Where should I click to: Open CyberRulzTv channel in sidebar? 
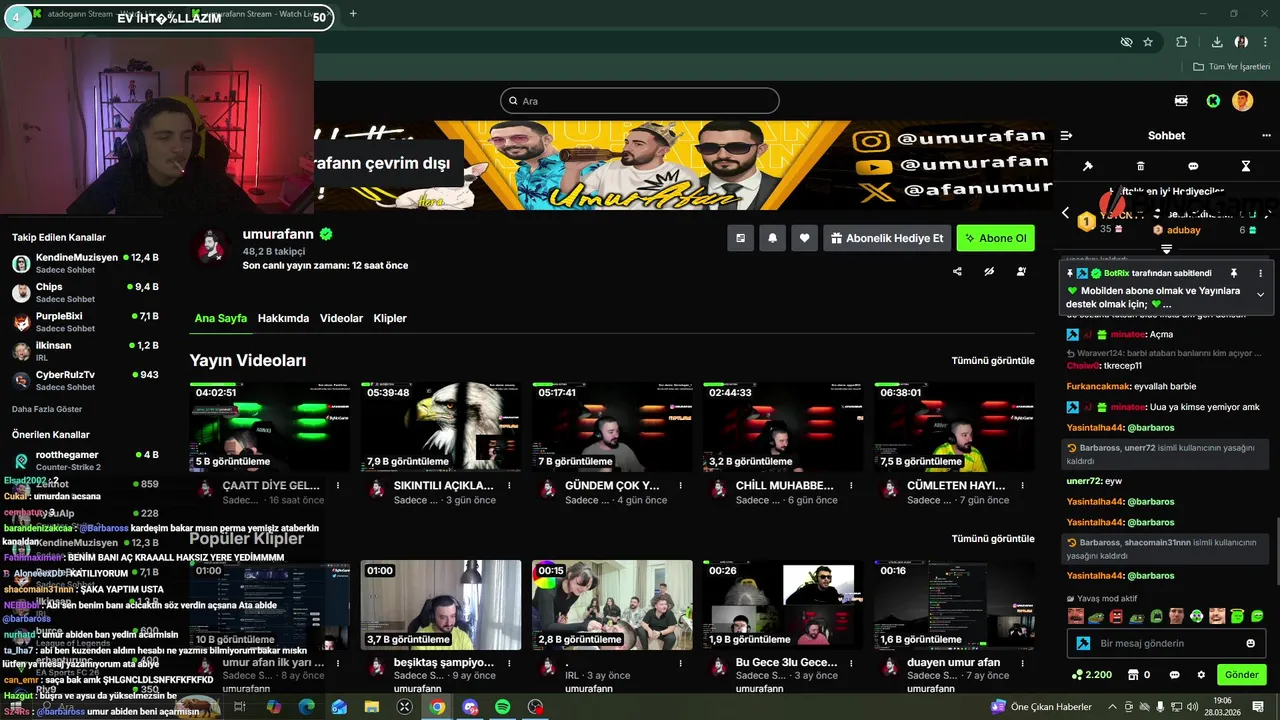[x=85, y=380]
